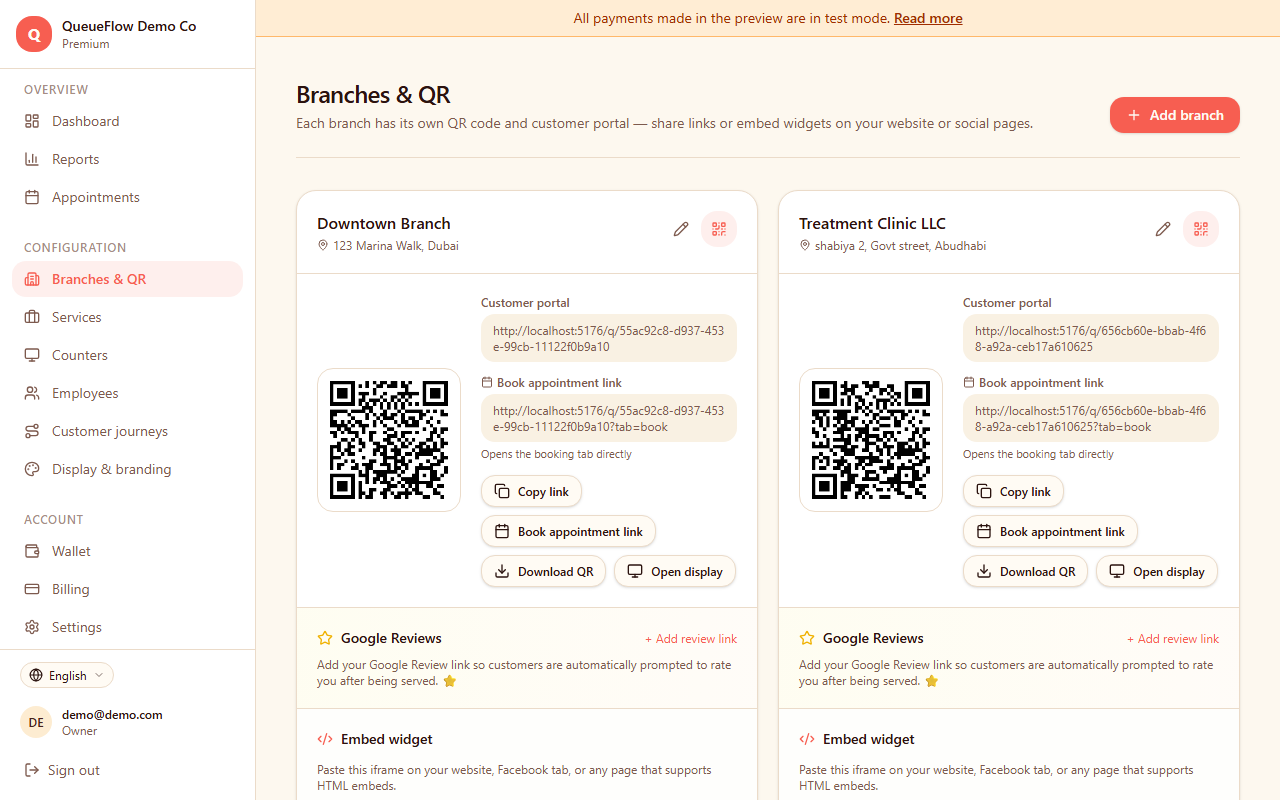Copy link for Downtown Branch

pyautogui.click(x=531, y=492)
